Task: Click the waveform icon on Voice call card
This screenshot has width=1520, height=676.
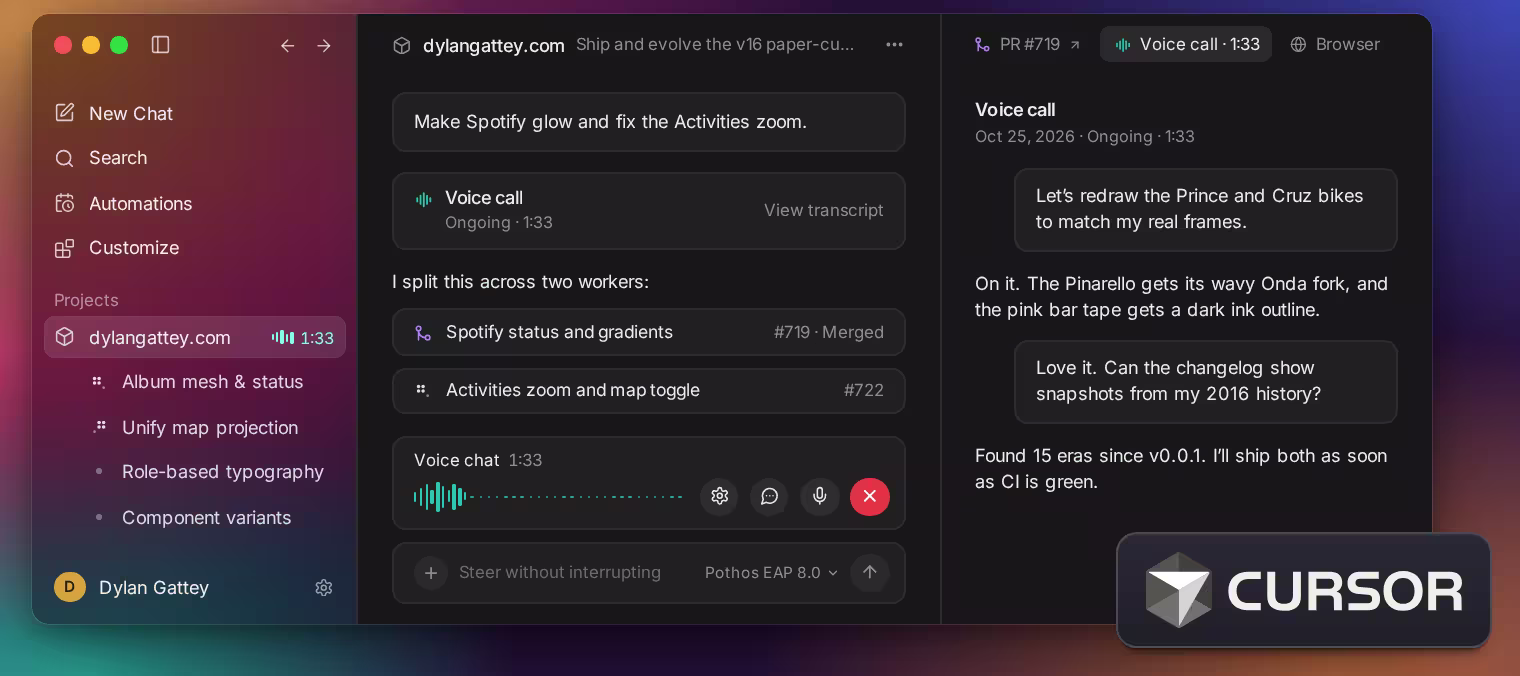Action: (x=424, y=199)
